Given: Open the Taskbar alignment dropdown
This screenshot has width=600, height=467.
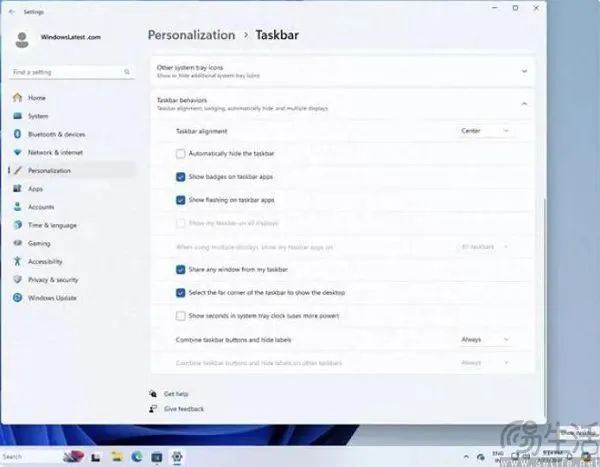Looking at the screenshot, I should pos(485,131).
